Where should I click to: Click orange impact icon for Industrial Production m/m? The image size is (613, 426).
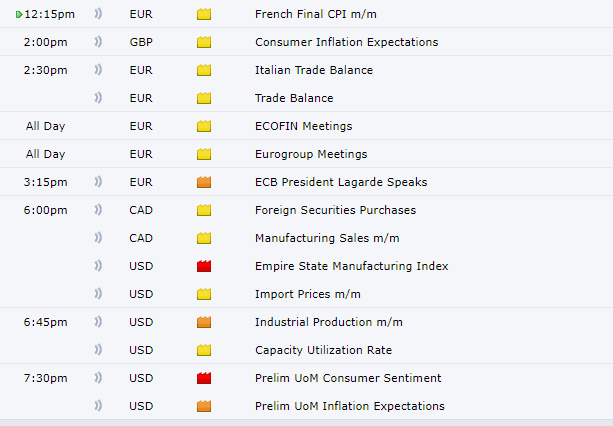[204, 322]
